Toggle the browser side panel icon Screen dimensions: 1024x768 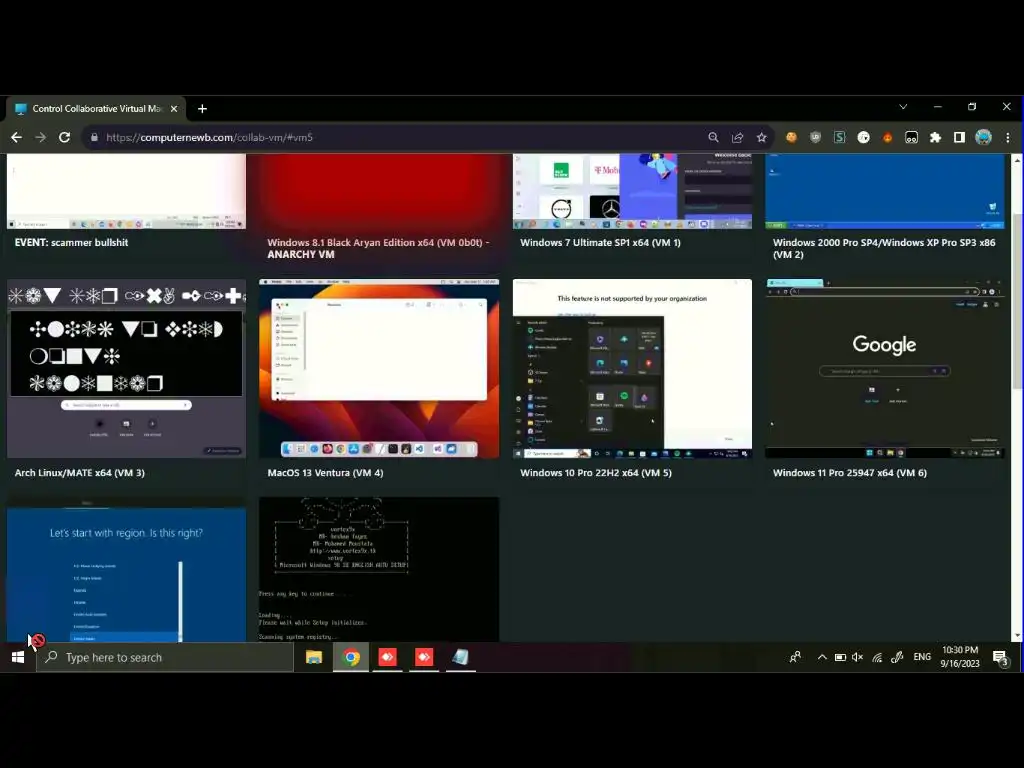click(959, 137)
